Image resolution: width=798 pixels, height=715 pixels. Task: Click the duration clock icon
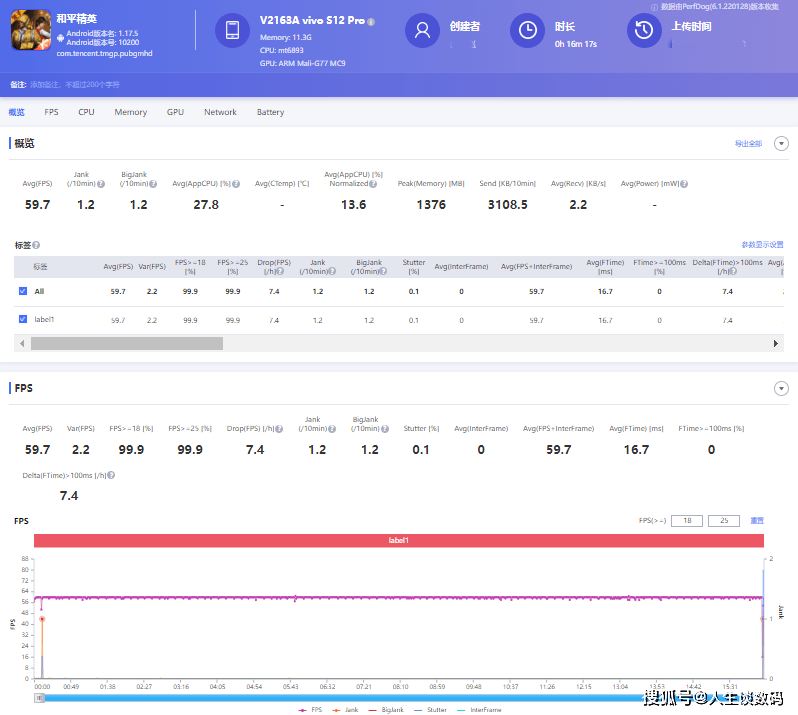pyautogui.click(x=527, y=31)
